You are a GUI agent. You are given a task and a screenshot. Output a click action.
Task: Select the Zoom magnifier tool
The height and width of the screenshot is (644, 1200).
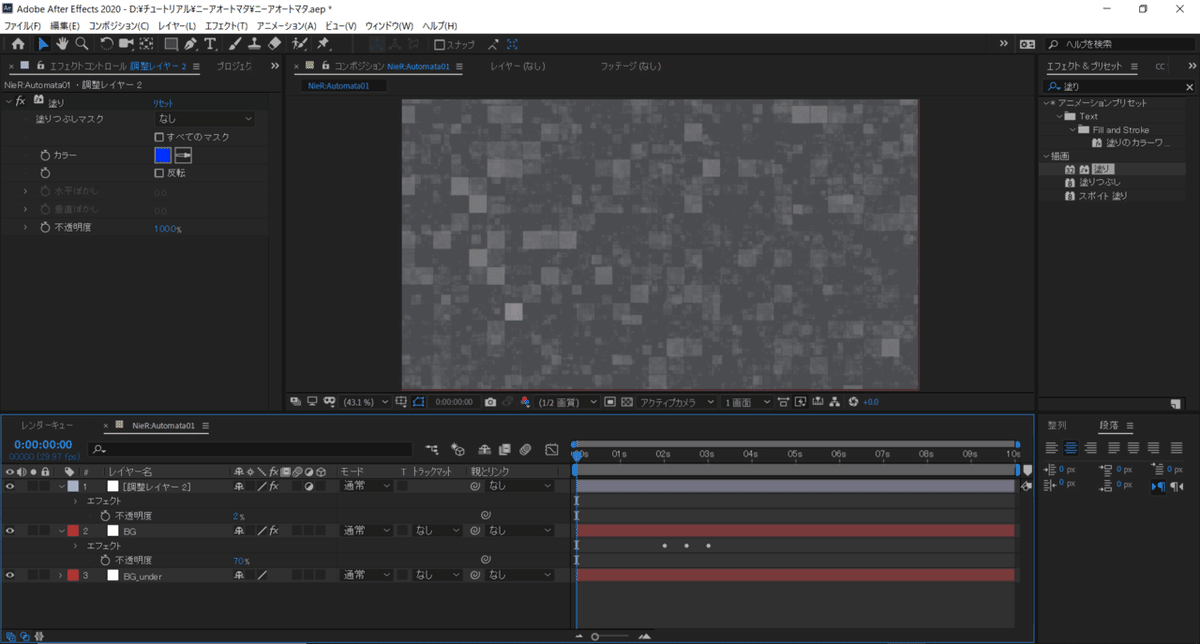(81, 44)
